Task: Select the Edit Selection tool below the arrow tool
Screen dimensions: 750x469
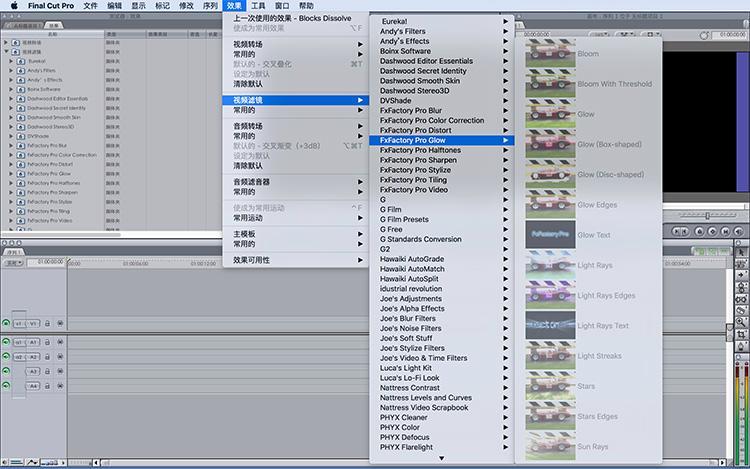Action: (x=741, y=264)
